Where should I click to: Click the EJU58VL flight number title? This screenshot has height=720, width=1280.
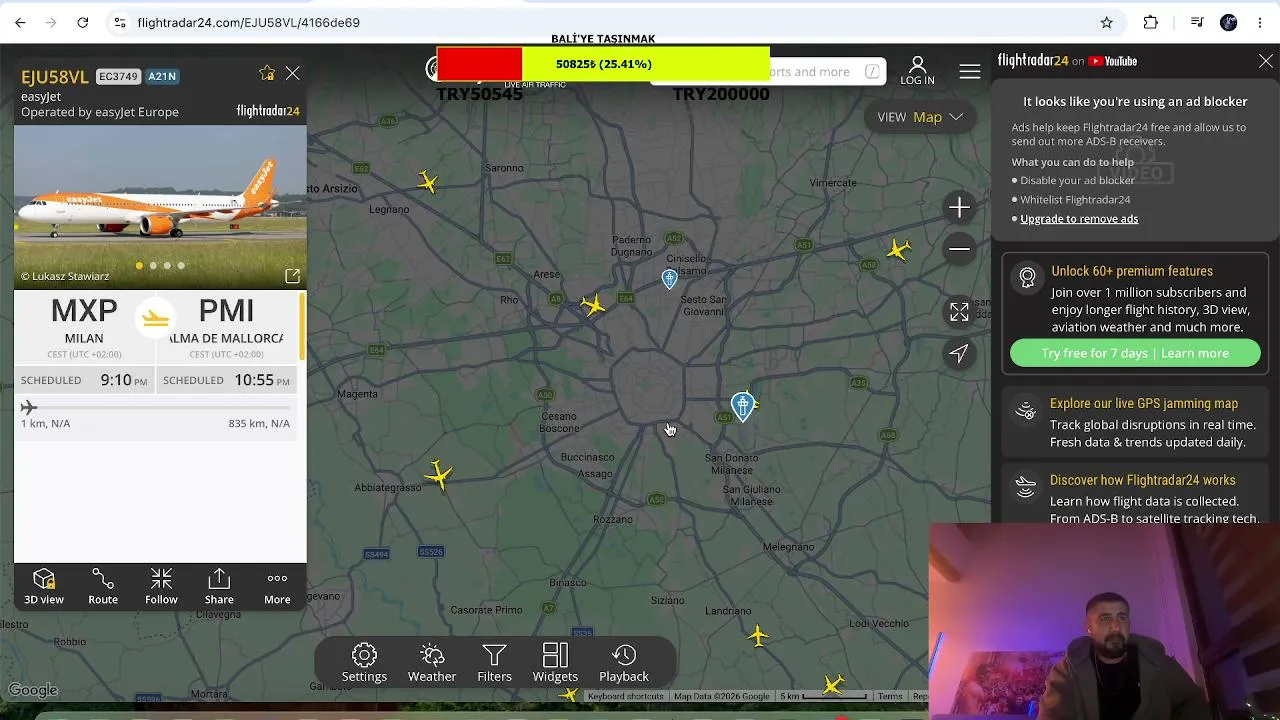pyautogui.click(x=55, y=77)
